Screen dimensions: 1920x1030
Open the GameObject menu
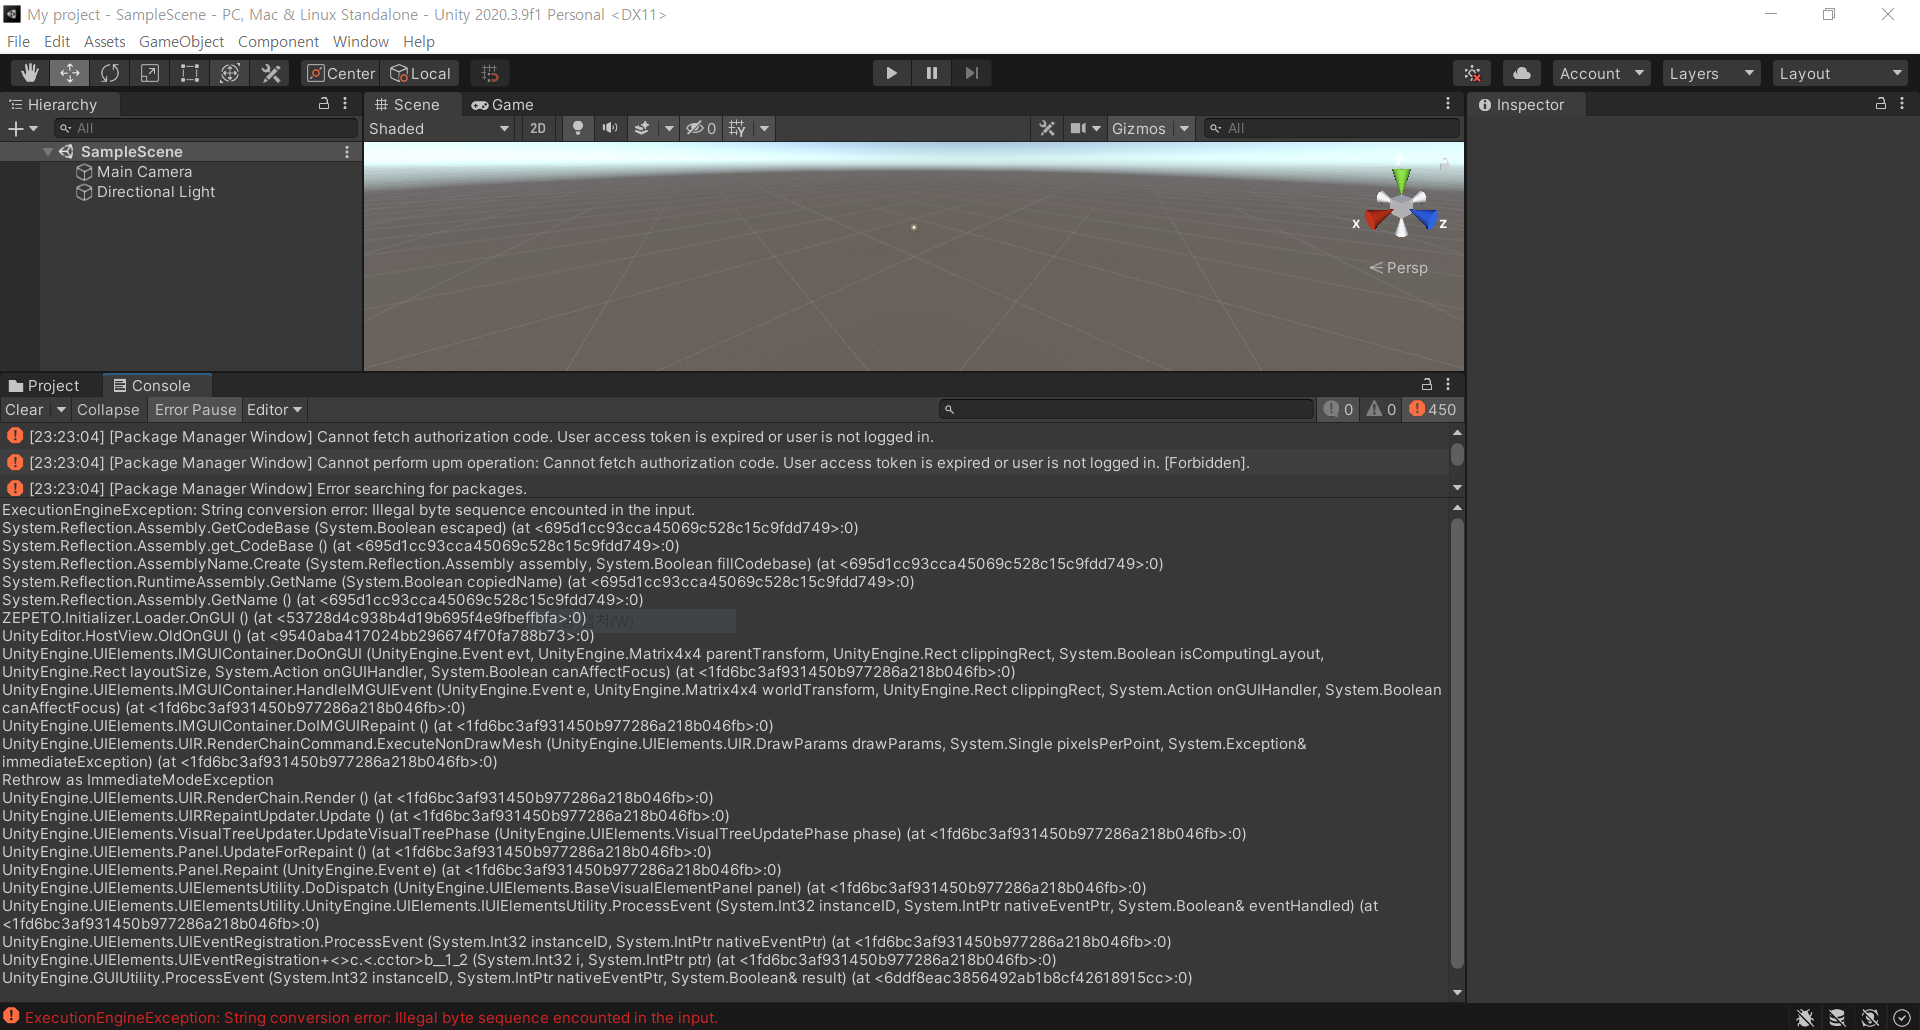181,42
